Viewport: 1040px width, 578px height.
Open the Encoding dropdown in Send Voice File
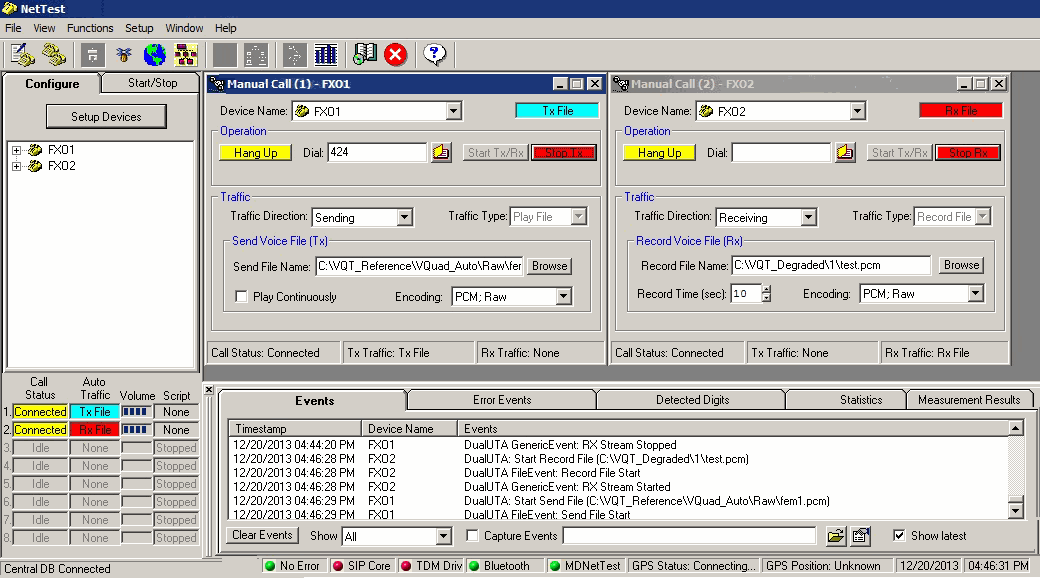pos(563,297)
